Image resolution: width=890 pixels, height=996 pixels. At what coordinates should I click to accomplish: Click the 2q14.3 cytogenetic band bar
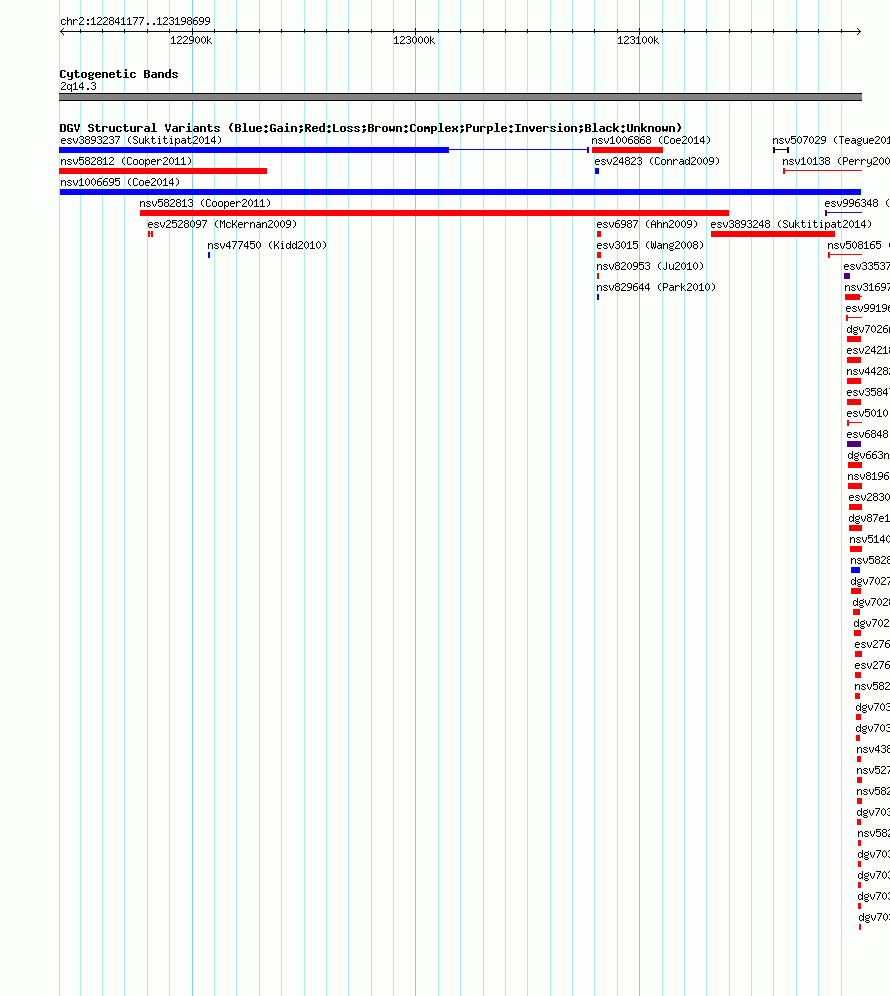[461, 97]
